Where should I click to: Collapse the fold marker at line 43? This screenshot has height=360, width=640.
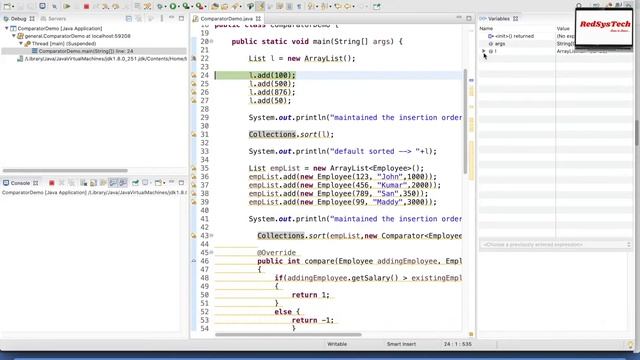(x=211, y=236)
